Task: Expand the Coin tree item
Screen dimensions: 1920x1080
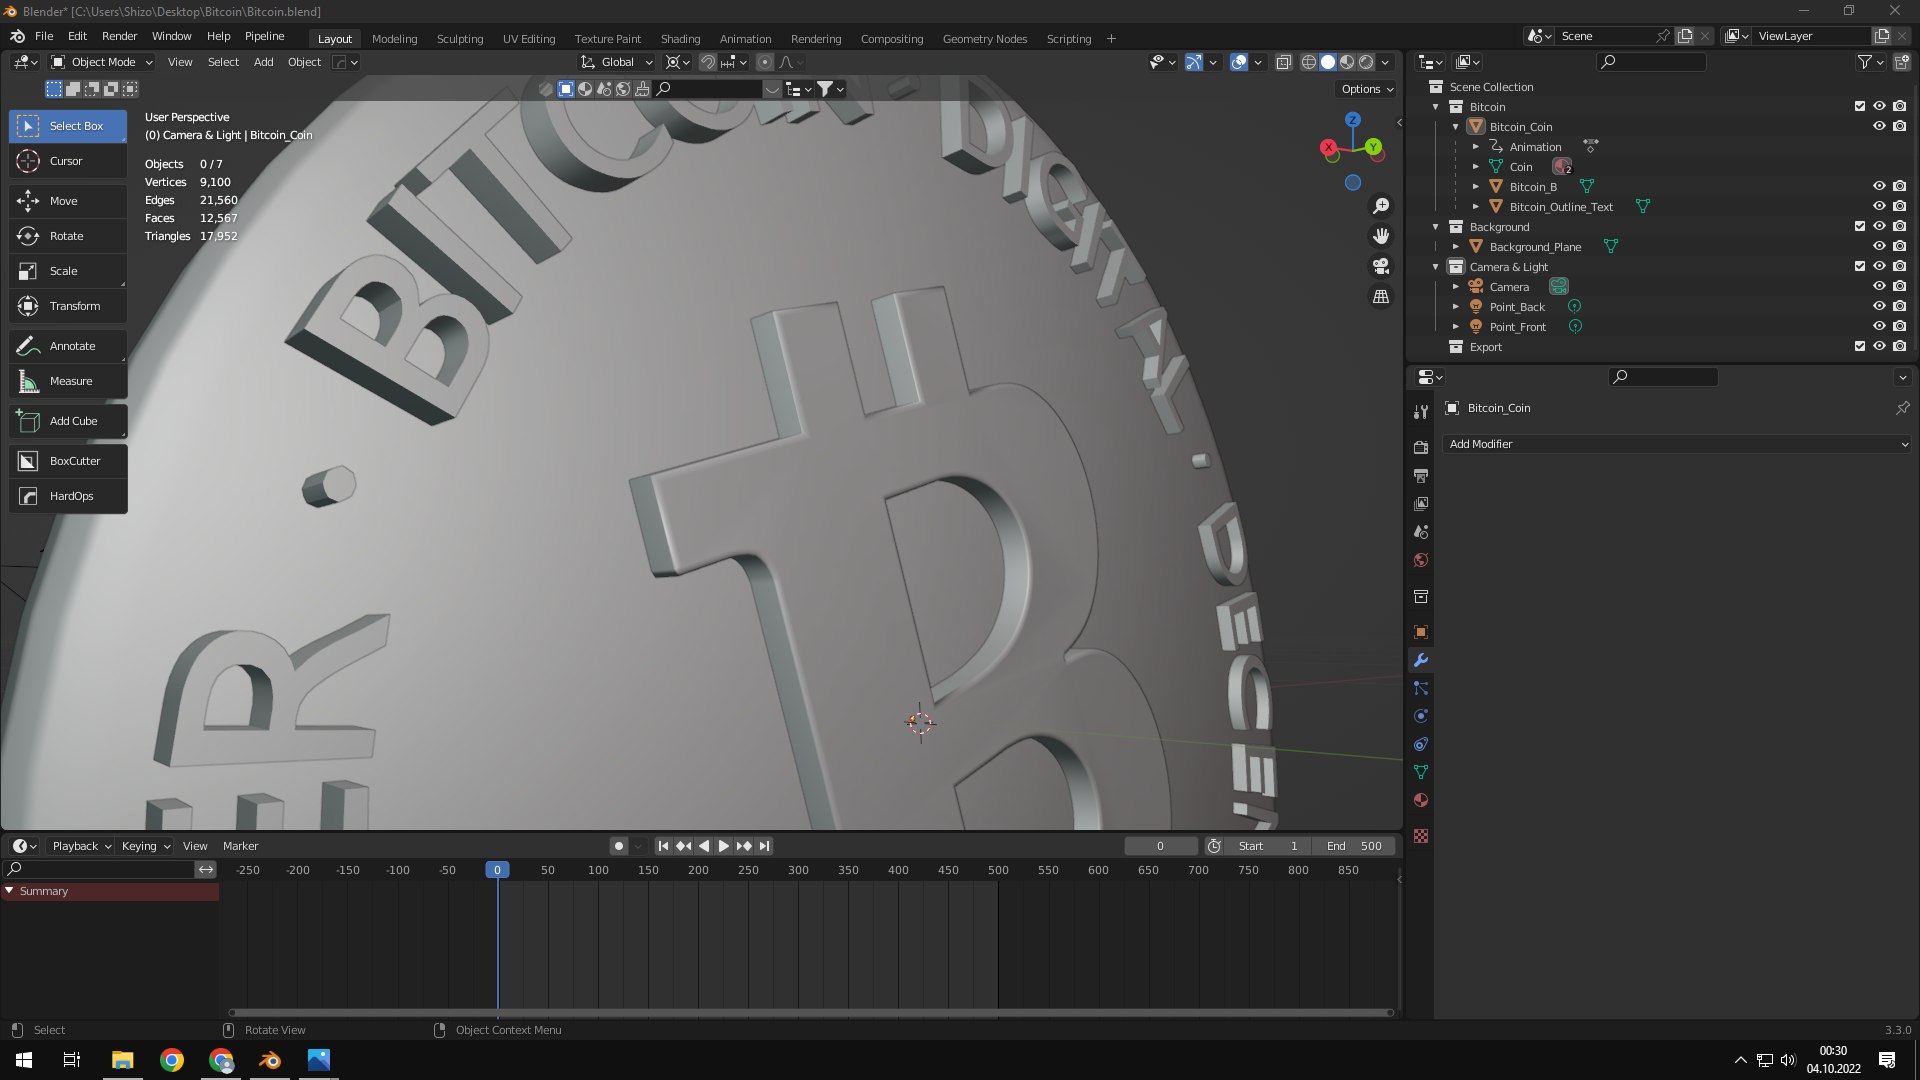Action: 1475,167
